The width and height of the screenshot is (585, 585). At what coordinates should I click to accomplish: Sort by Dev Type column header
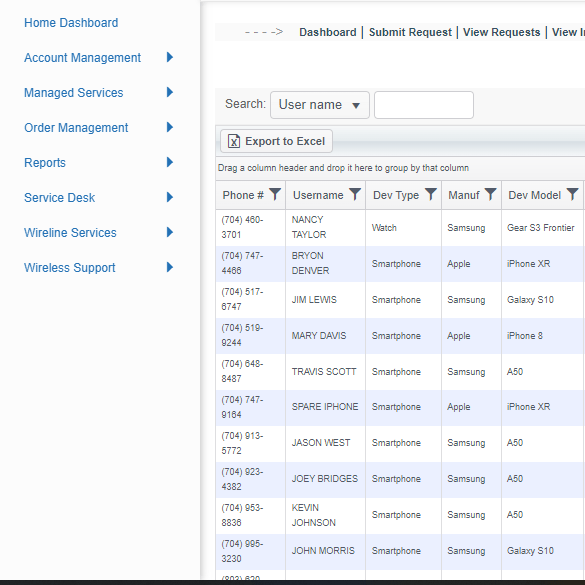point(396,195)
